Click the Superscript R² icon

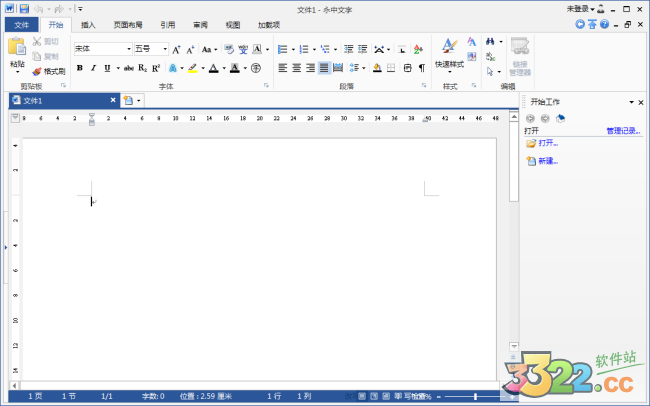tap(156, 68)
